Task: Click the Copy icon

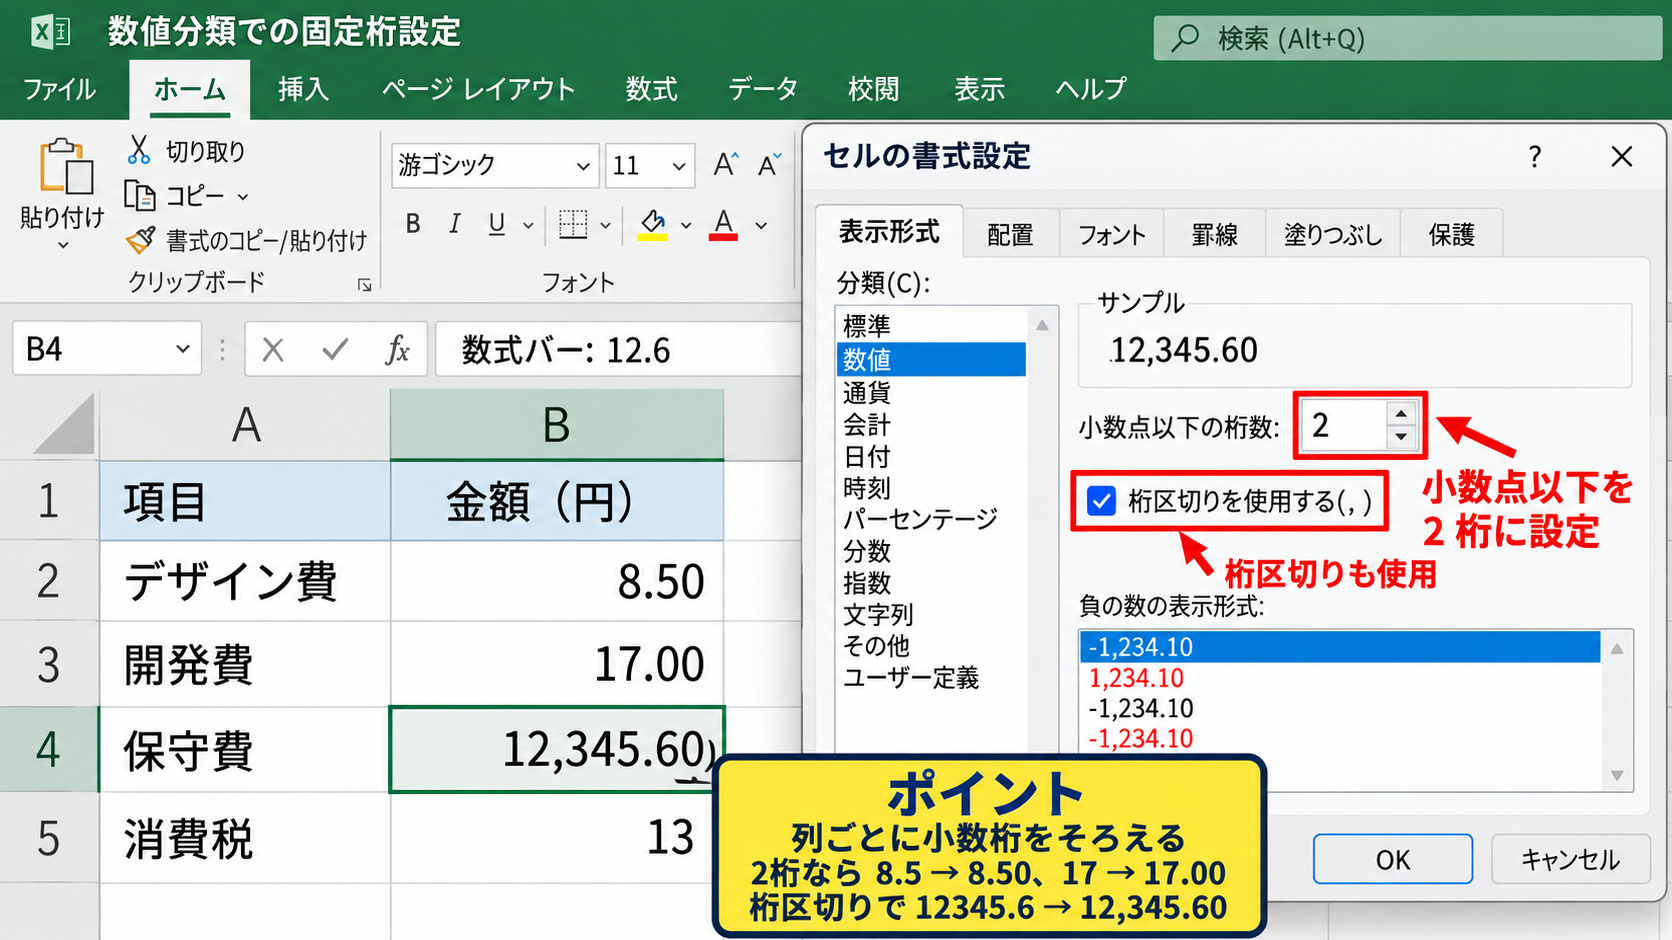Action: 140,195
